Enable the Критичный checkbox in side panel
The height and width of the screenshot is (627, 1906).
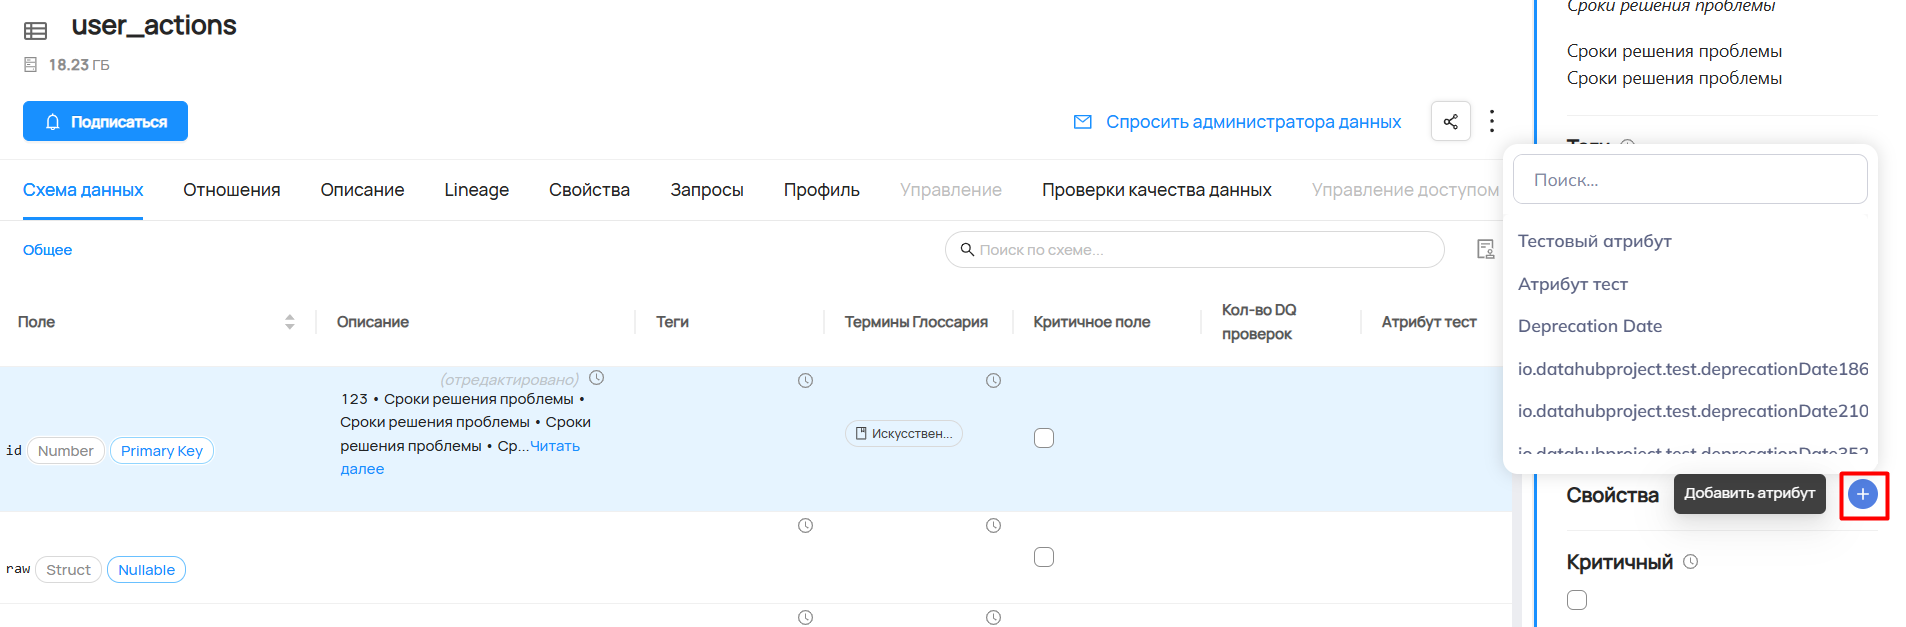1577,600
